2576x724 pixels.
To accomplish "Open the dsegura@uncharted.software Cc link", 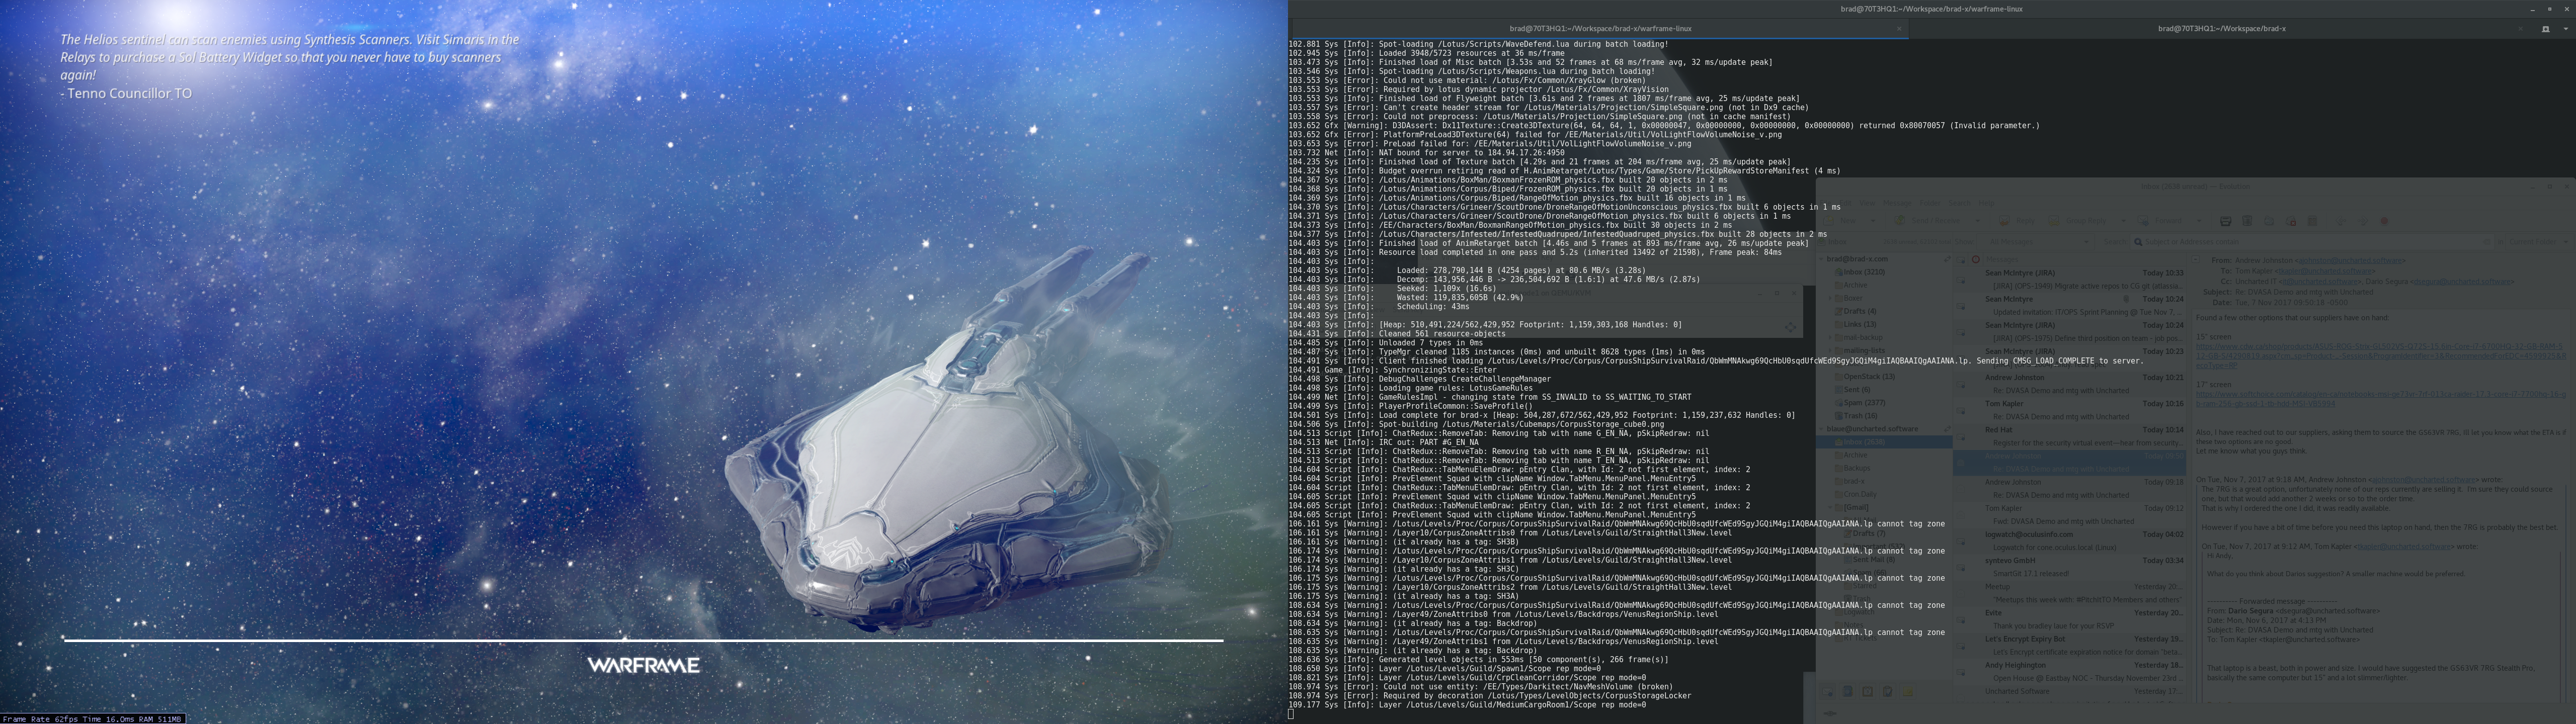I will (2462, 282).
